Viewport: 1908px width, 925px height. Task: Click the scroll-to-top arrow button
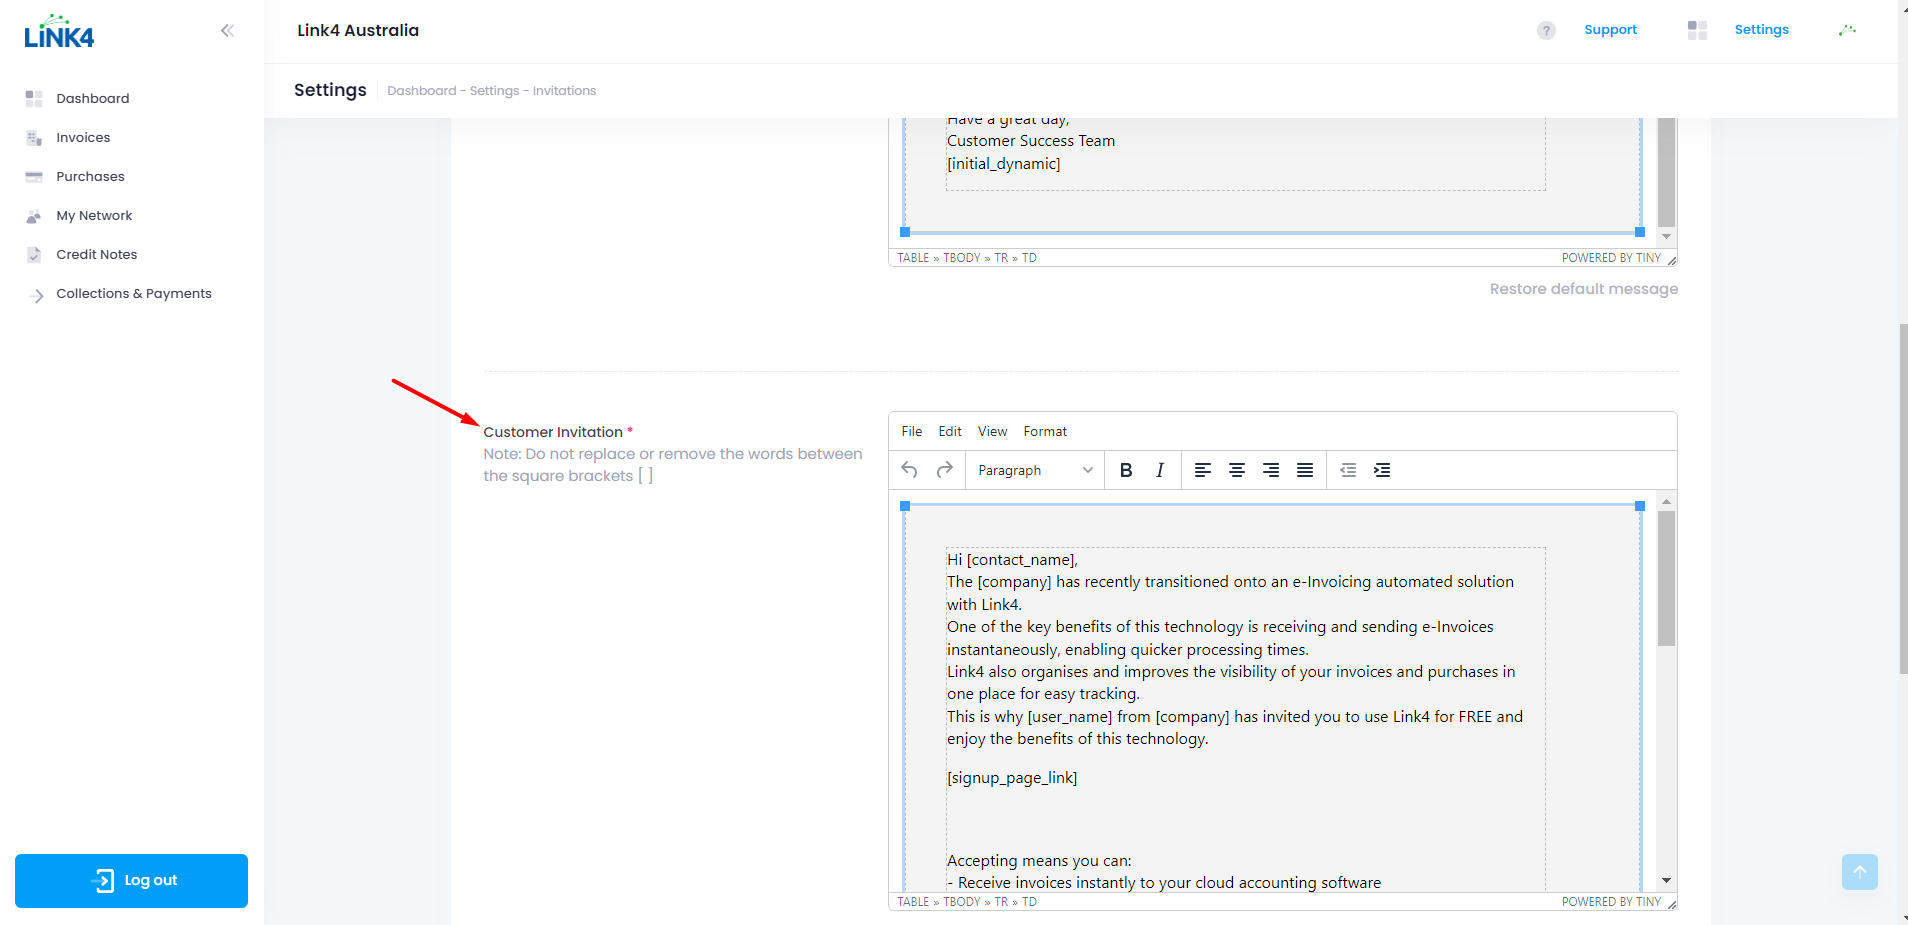(1860, 872)
